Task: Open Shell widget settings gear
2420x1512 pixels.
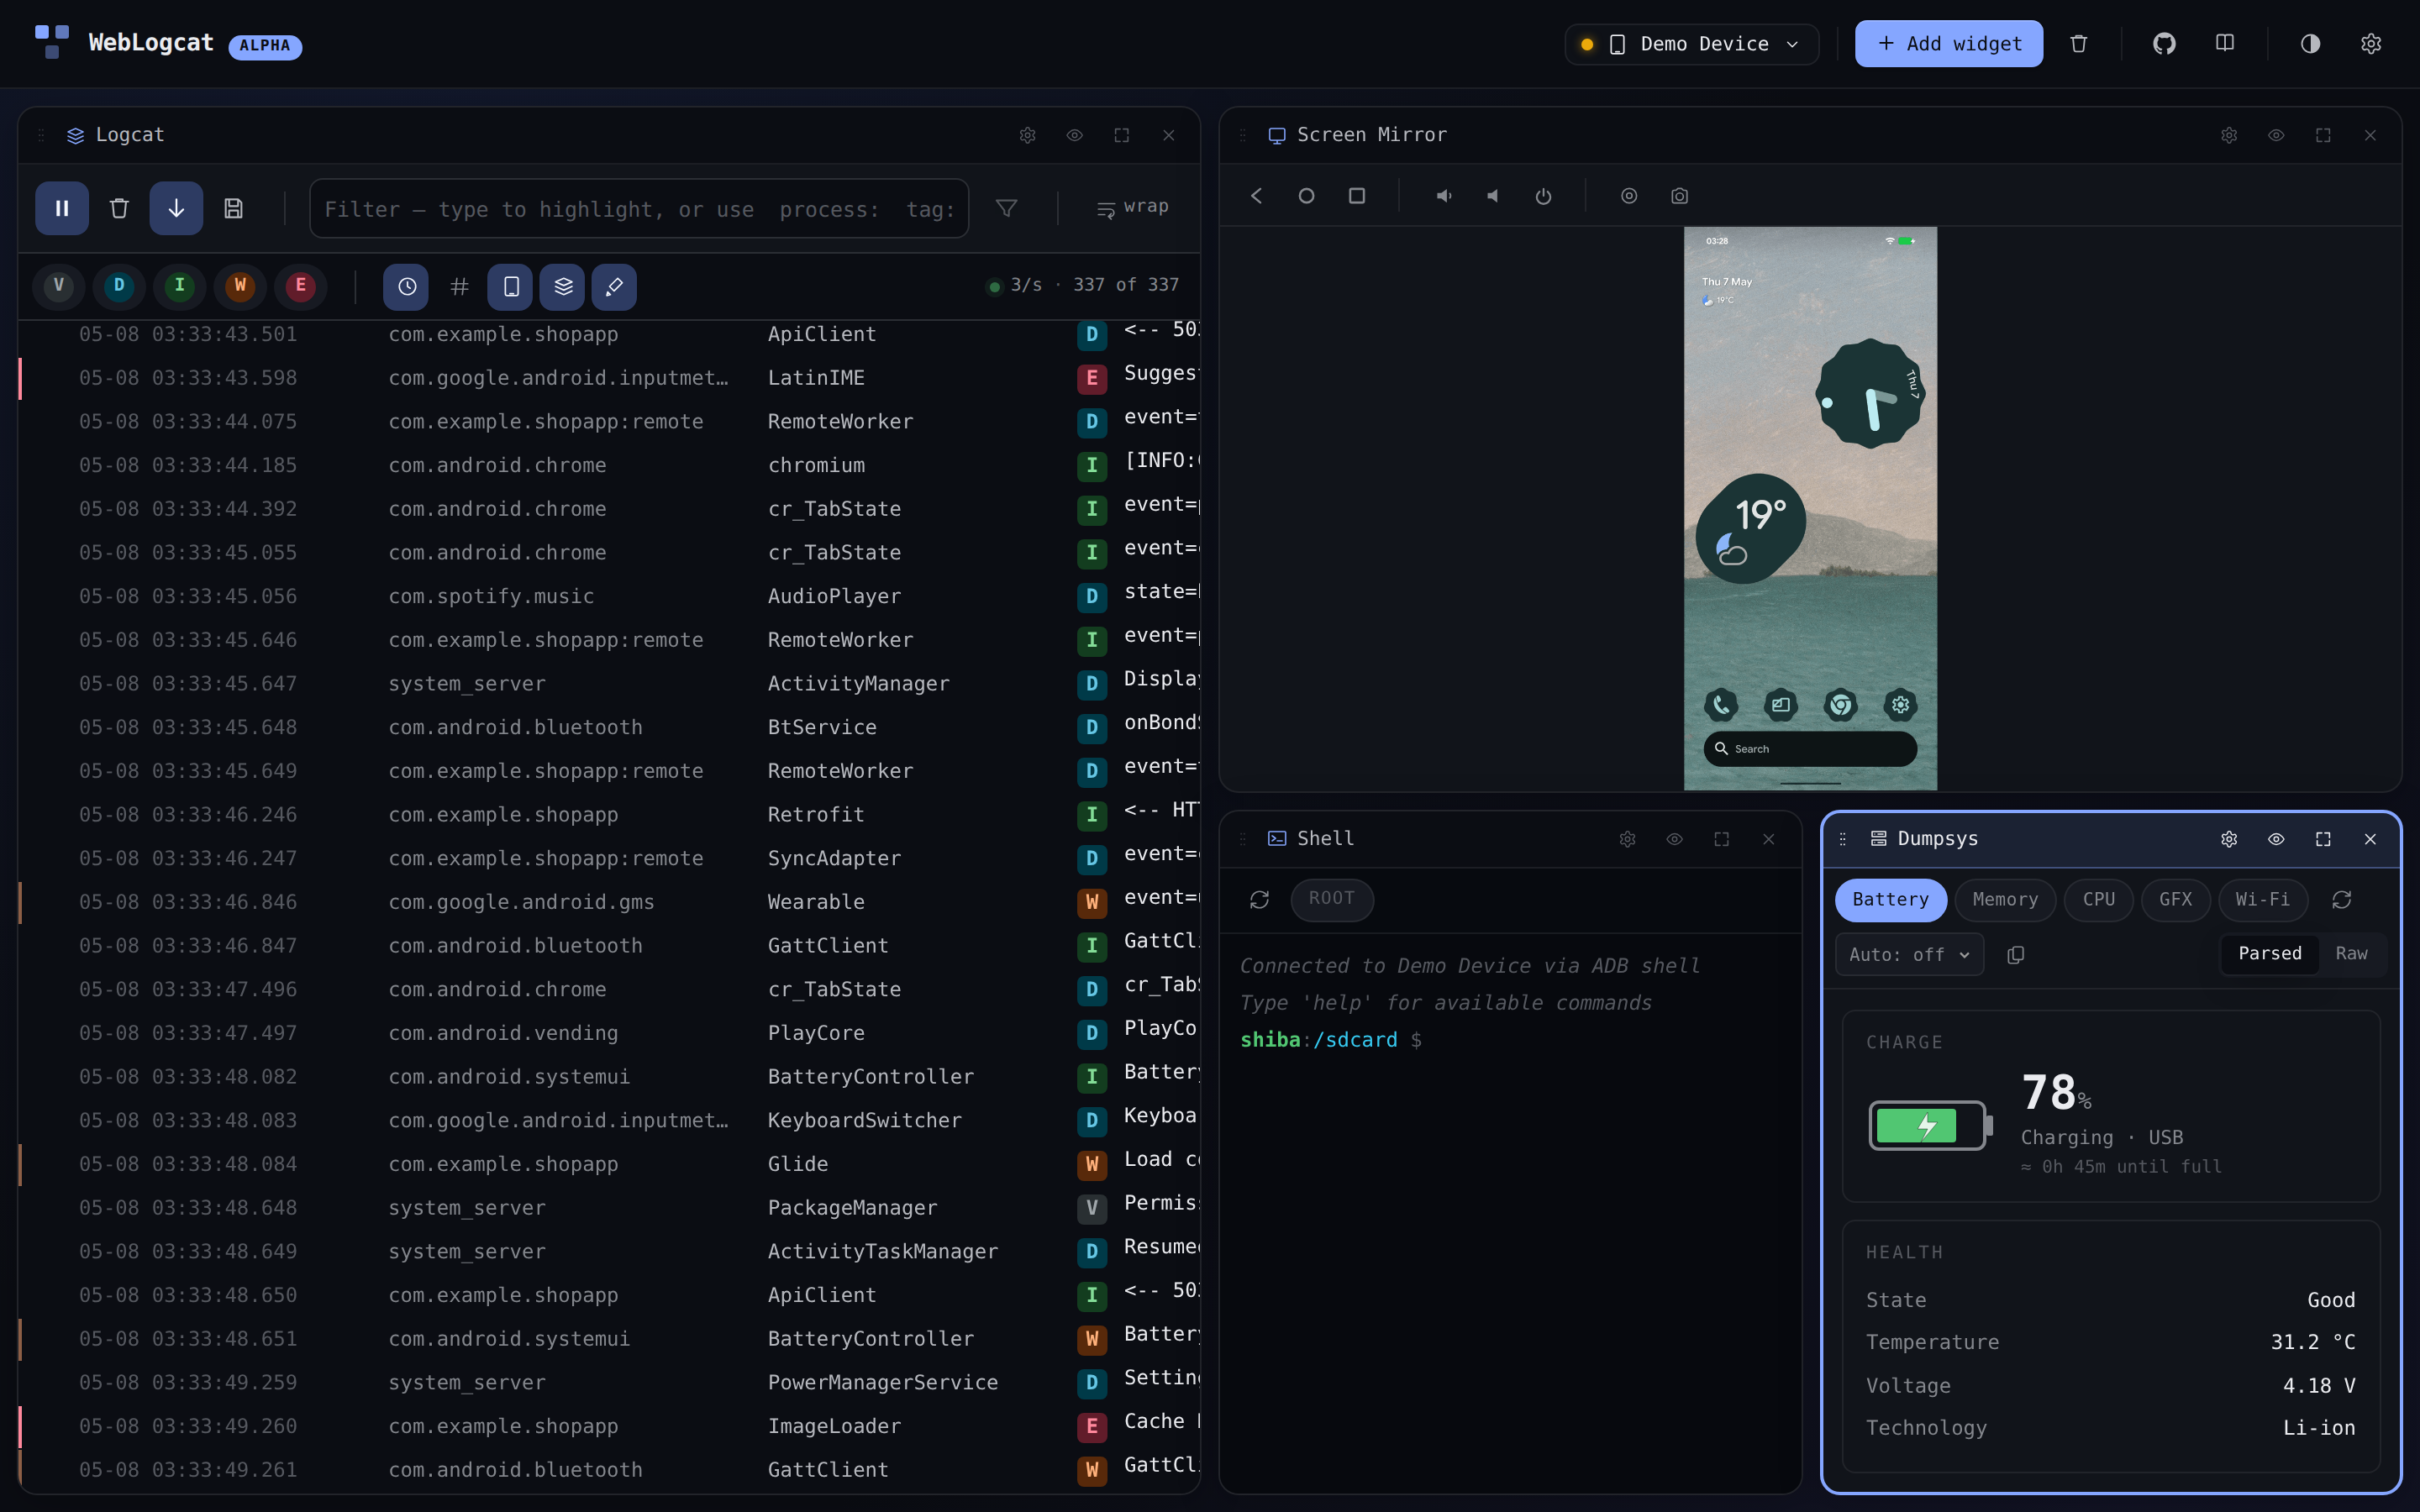Action: click(1627, 839)
